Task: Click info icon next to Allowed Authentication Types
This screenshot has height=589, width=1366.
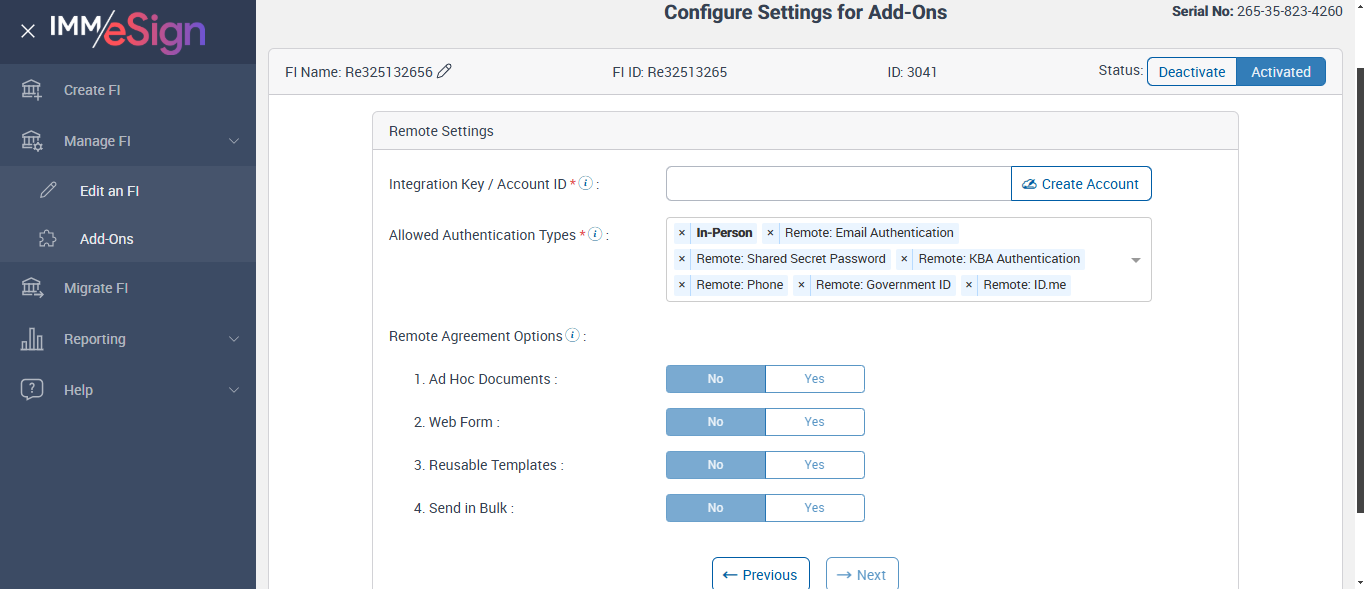Action: click(595, 234)
